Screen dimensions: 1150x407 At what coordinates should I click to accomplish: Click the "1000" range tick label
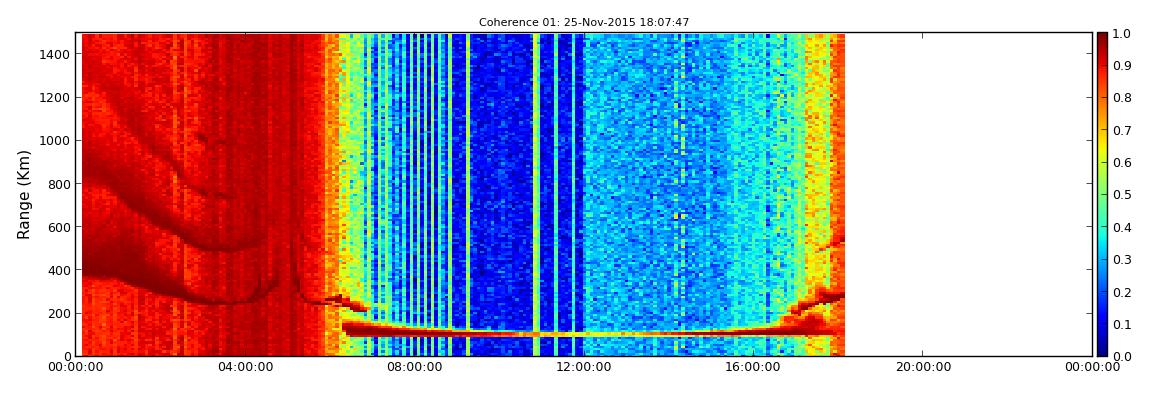(x=56, y=141)
